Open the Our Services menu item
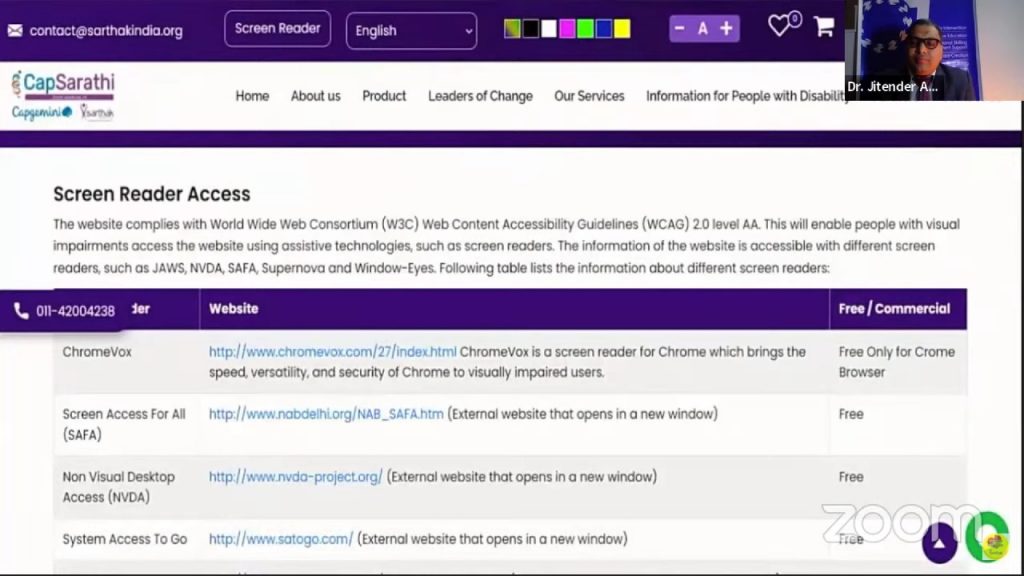 (x=589, y=96)
